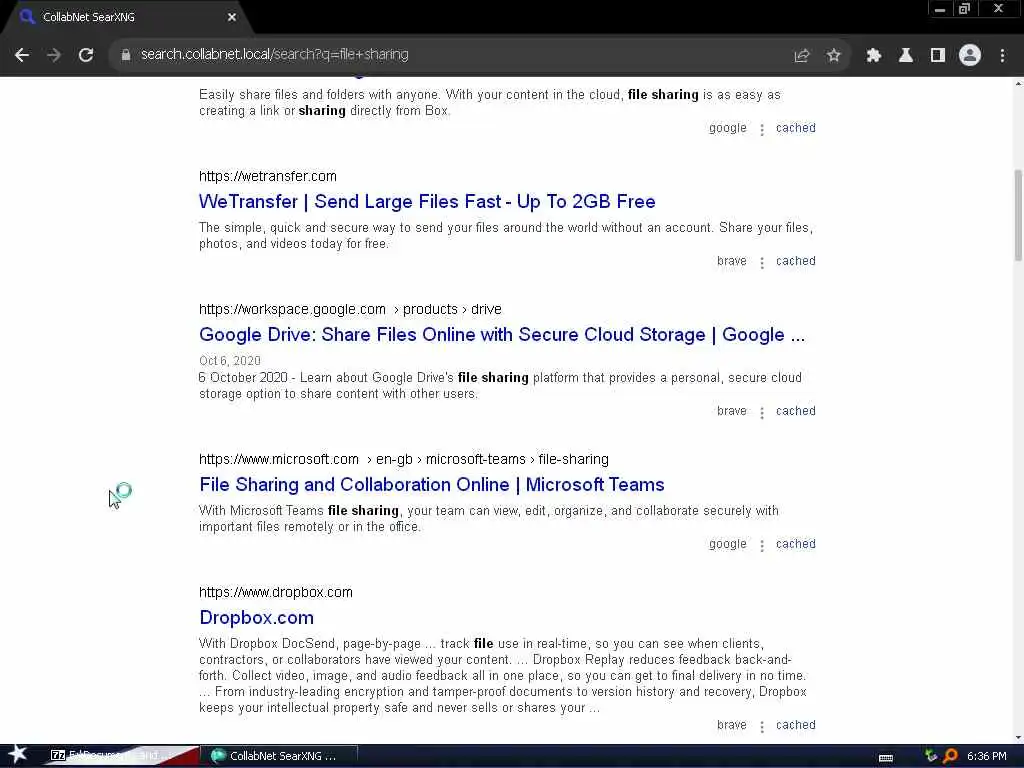Open WeTransfer Send Large Files result
1024x768 pixels.
(427, 202)
